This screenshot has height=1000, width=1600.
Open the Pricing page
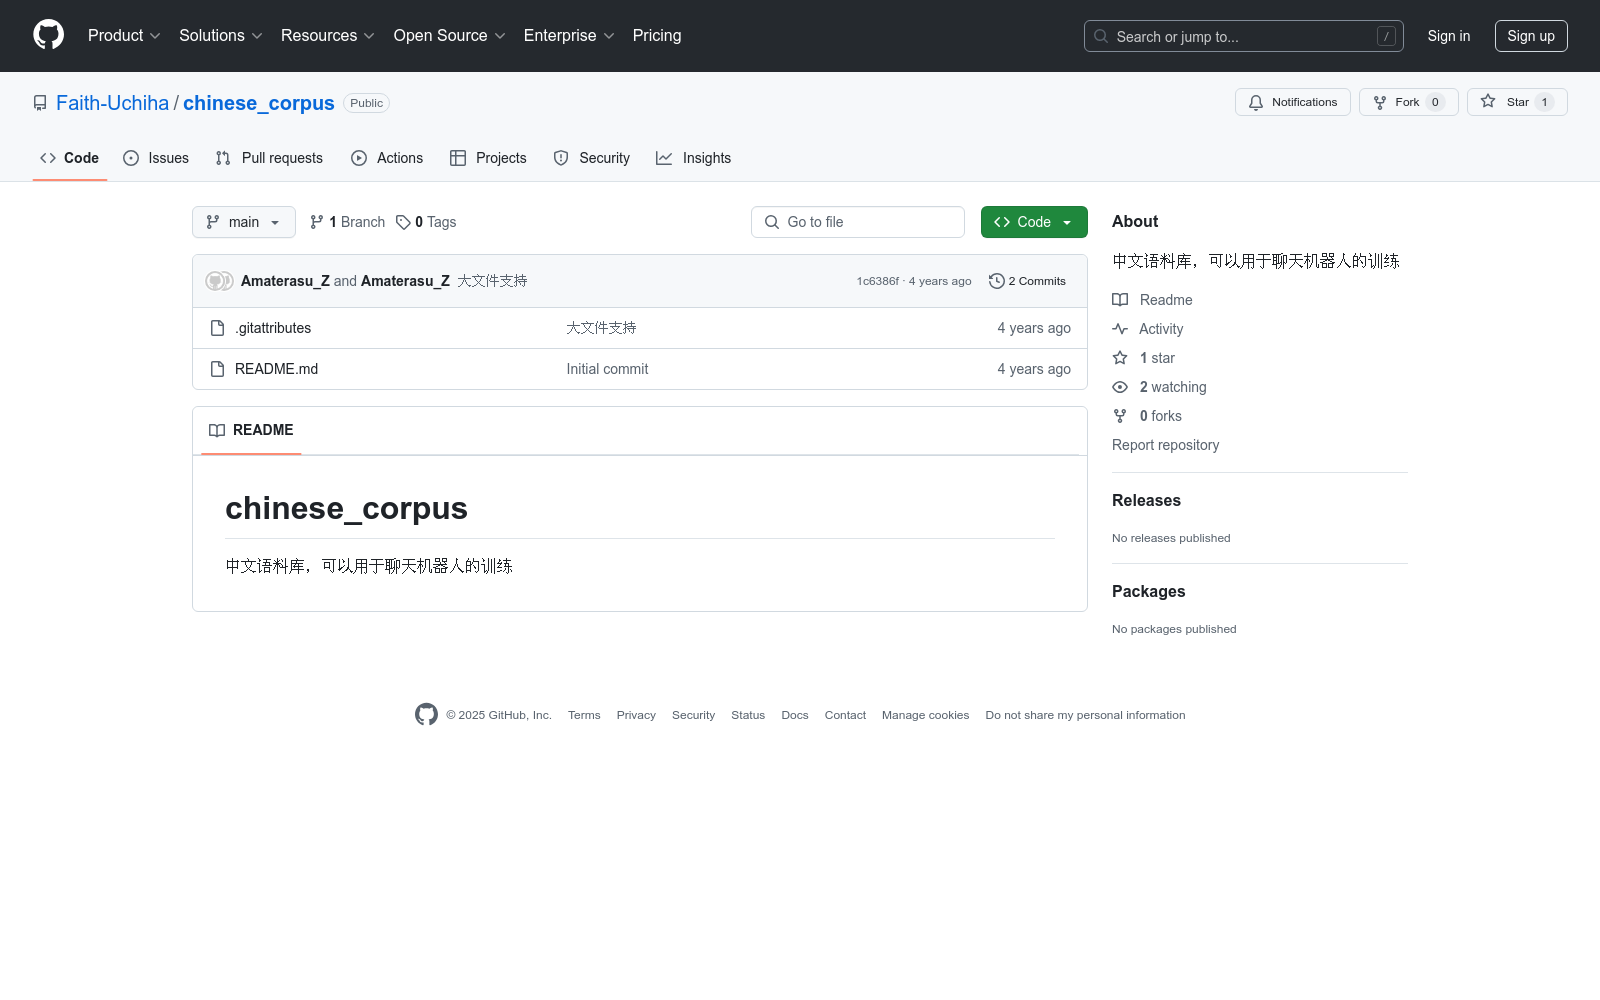click(x=657, y=35)
